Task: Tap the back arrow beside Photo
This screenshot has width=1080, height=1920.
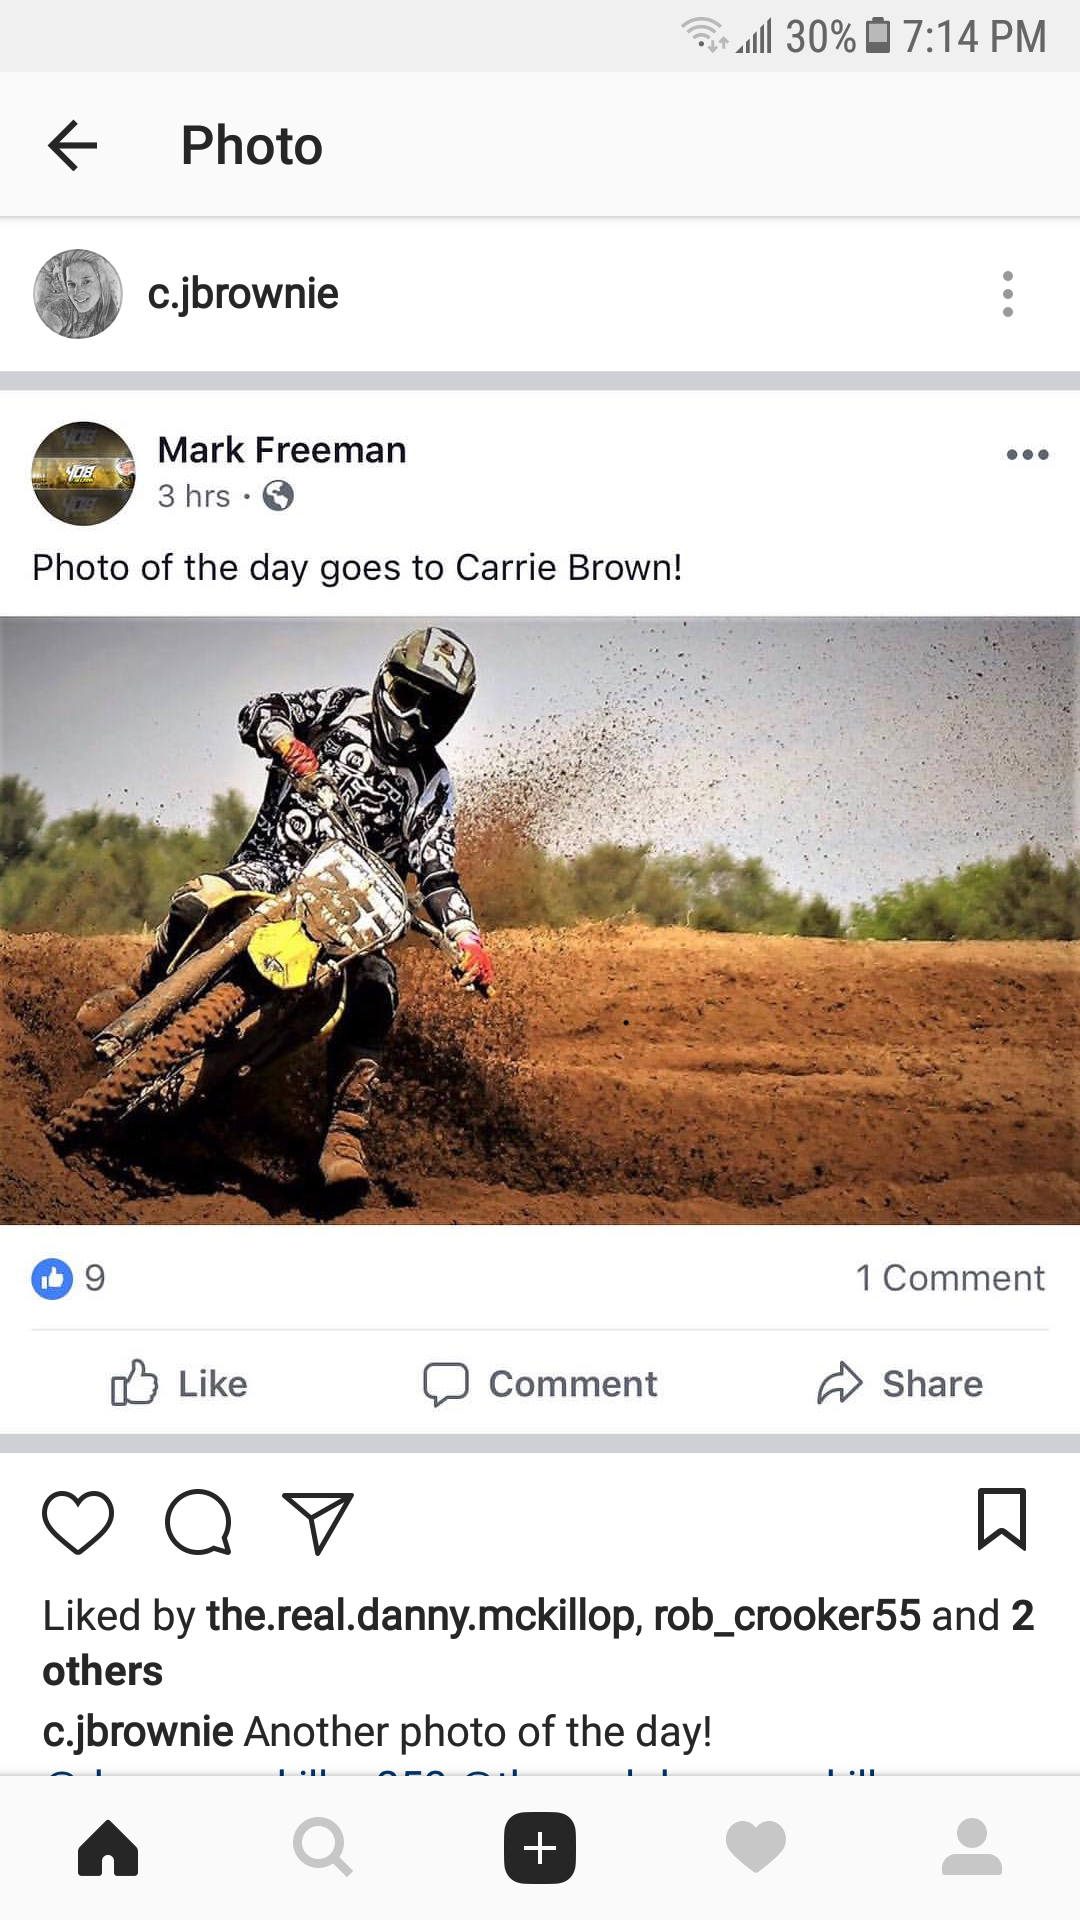Action: (73, 145)
